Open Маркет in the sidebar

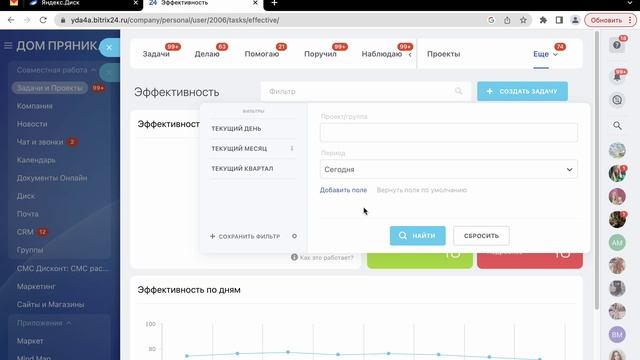pos(30,341)
